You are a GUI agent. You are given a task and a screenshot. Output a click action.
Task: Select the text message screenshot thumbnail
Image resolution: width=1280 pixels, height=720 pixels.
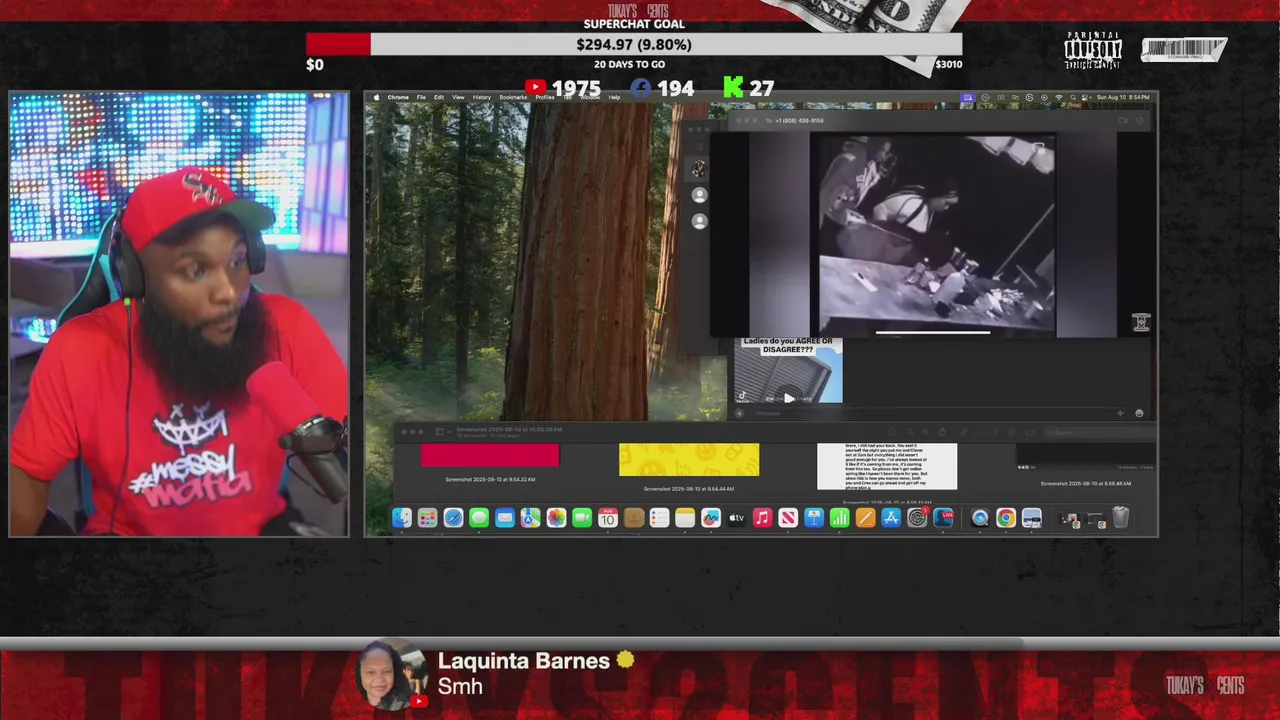pyautogui.click(x=887, y=466)
